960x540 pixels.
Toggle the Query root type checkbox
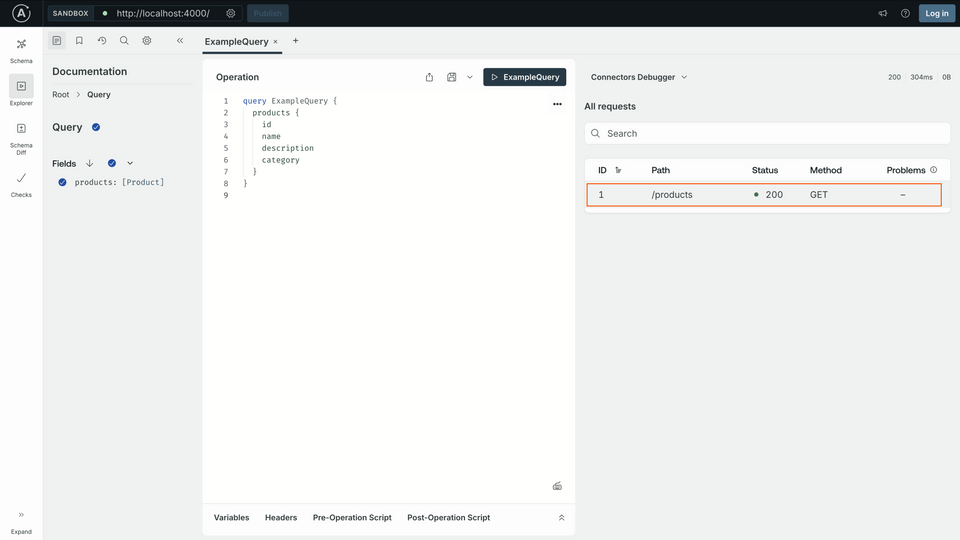click(96, 127)
